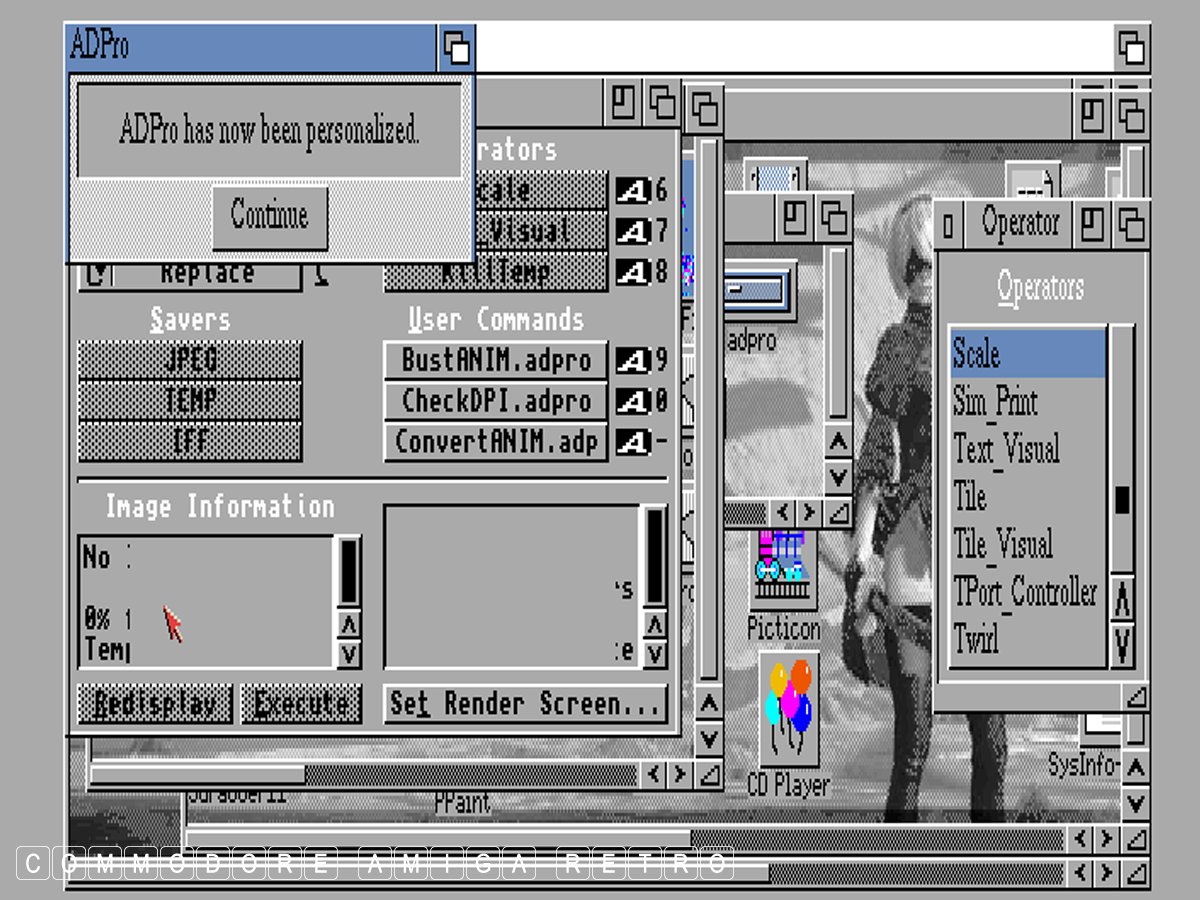Click the hotkey icon numbered 8 beside KillTemp
The image size is (1200, 900).
[632, 272]
